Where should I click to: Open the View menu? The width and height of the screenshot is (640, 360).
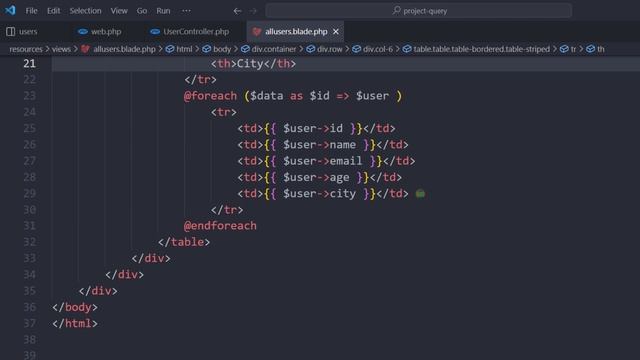click(119, 11)
